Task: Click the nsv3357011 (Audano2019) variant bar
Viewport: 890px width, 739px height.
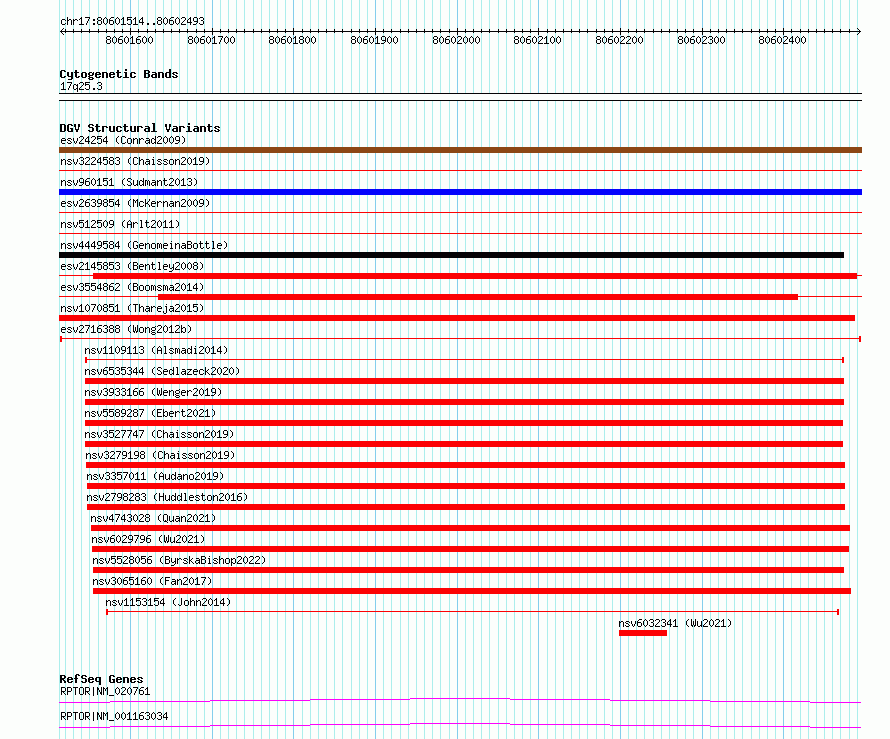Action: pyautogui.click(x=465, y=486)
